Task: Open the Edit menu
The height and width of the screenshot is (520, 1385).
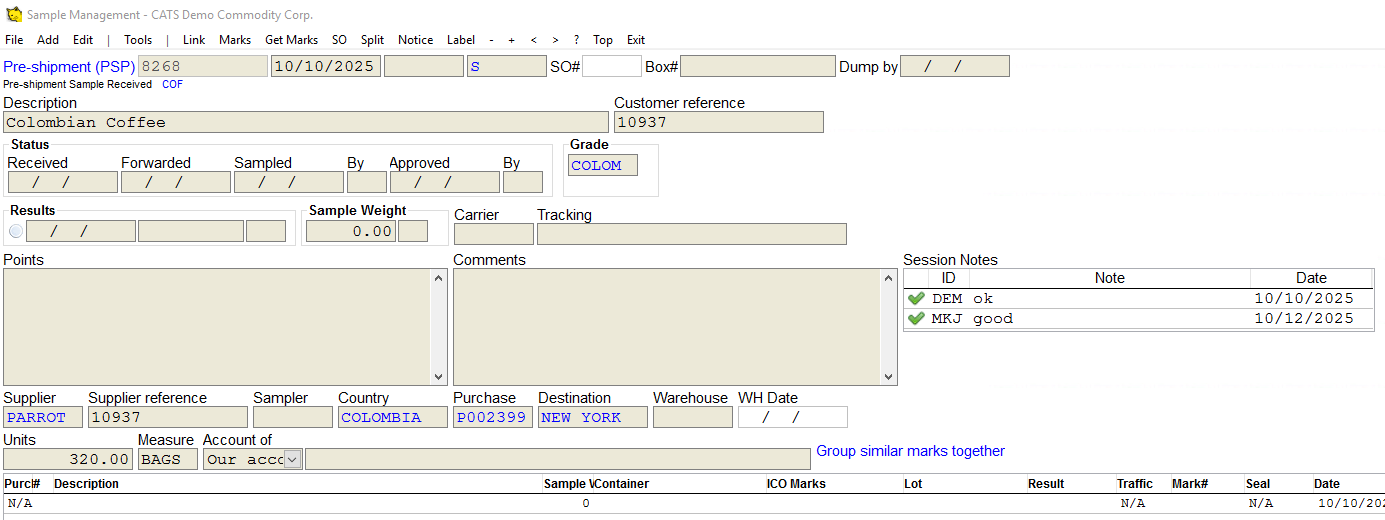Action: [83, 40]
